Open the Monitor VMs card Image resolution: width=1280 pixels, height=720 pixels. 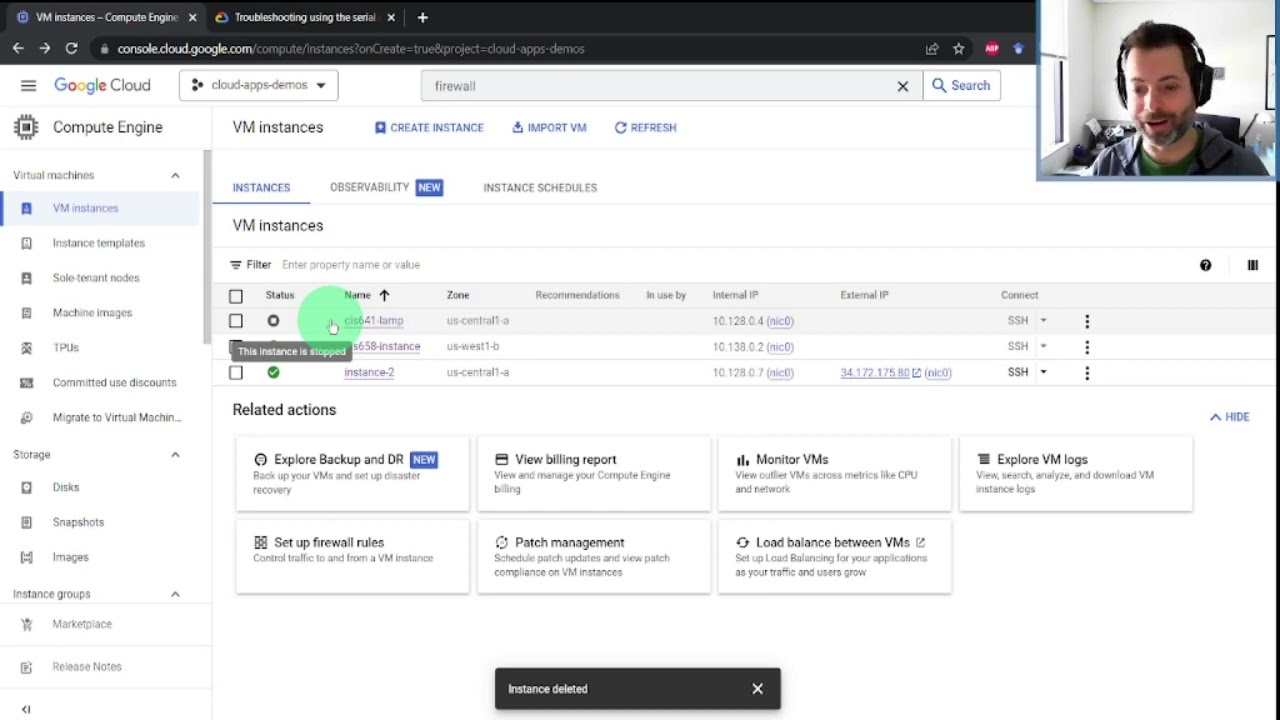[x=835, y=474]
